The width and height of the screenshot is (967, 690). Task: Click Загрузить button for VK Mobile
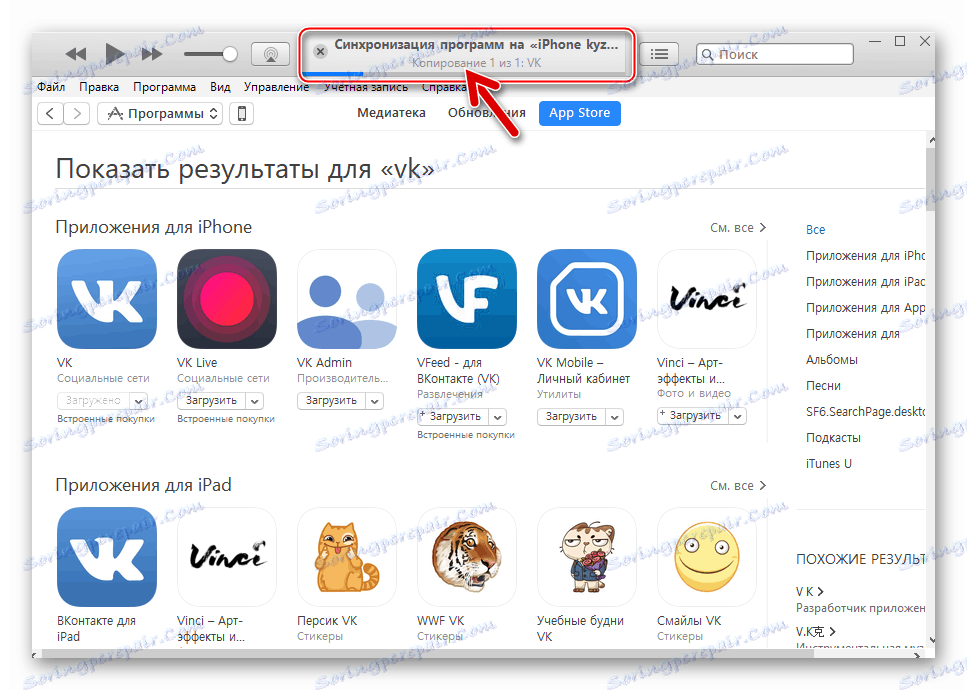[571, 416]
